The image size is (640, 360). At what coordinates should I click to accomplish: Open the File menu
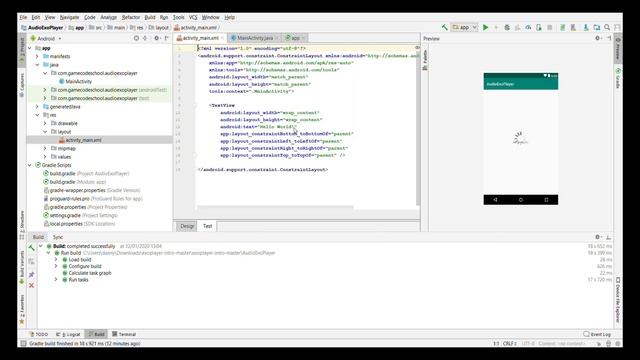23,17
